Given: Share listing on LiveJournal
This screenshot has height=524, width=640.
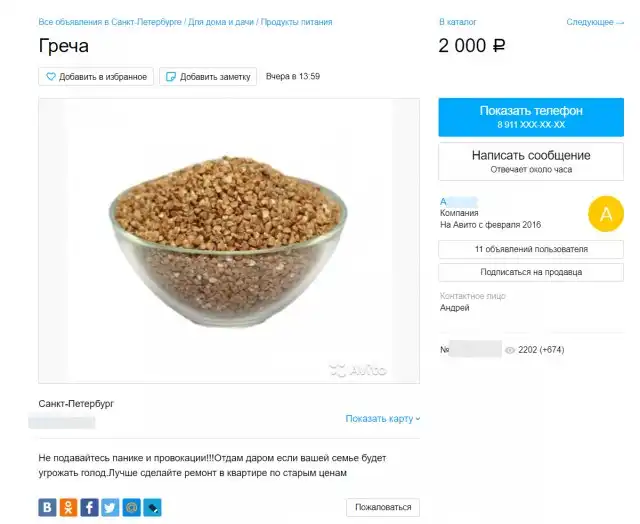Looking at the screenshot, I should click(x=152, y=507).
